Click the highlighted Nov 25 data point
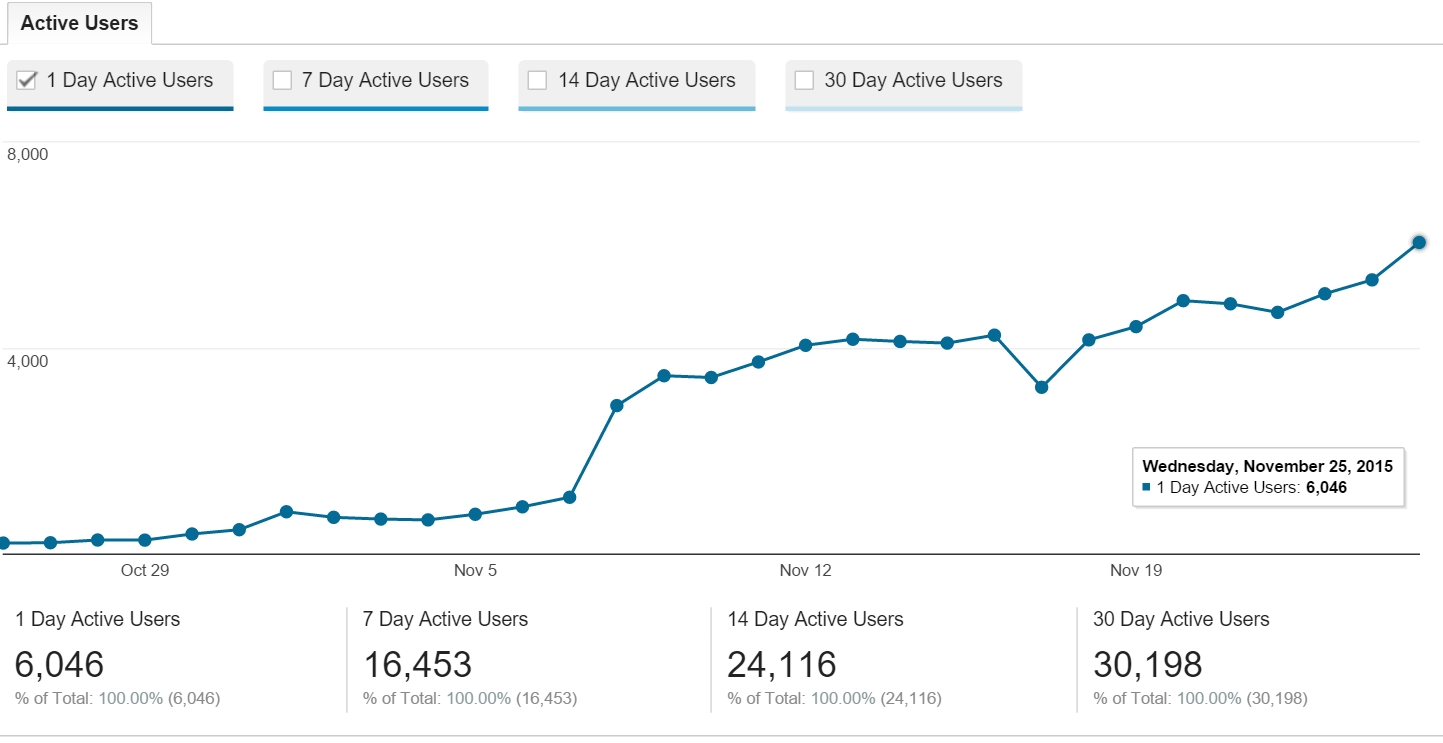The width and height of the screenshot is (1443, 743). click(x=1418, y=242)
